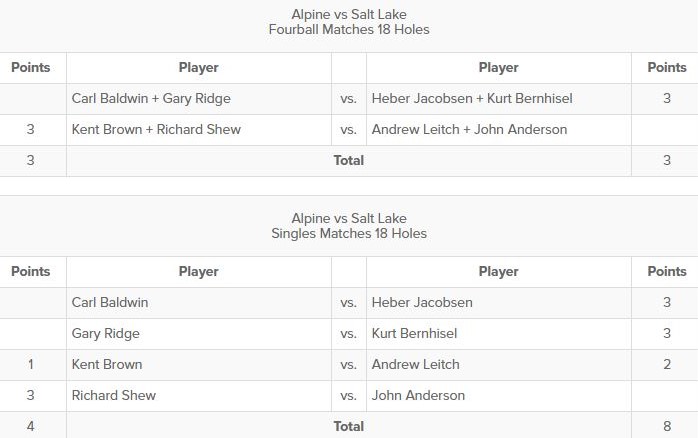The height and width of the screenshot is (438, 698).
Task: Click Andrew Leitch's singles points value 2
Action: coord(667,365)
